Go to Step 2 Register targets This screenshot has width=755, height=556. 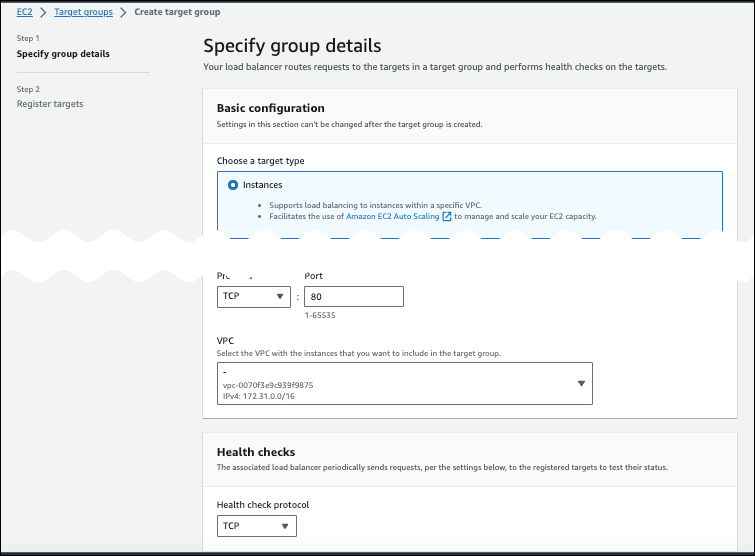click(x=50, y=104)
